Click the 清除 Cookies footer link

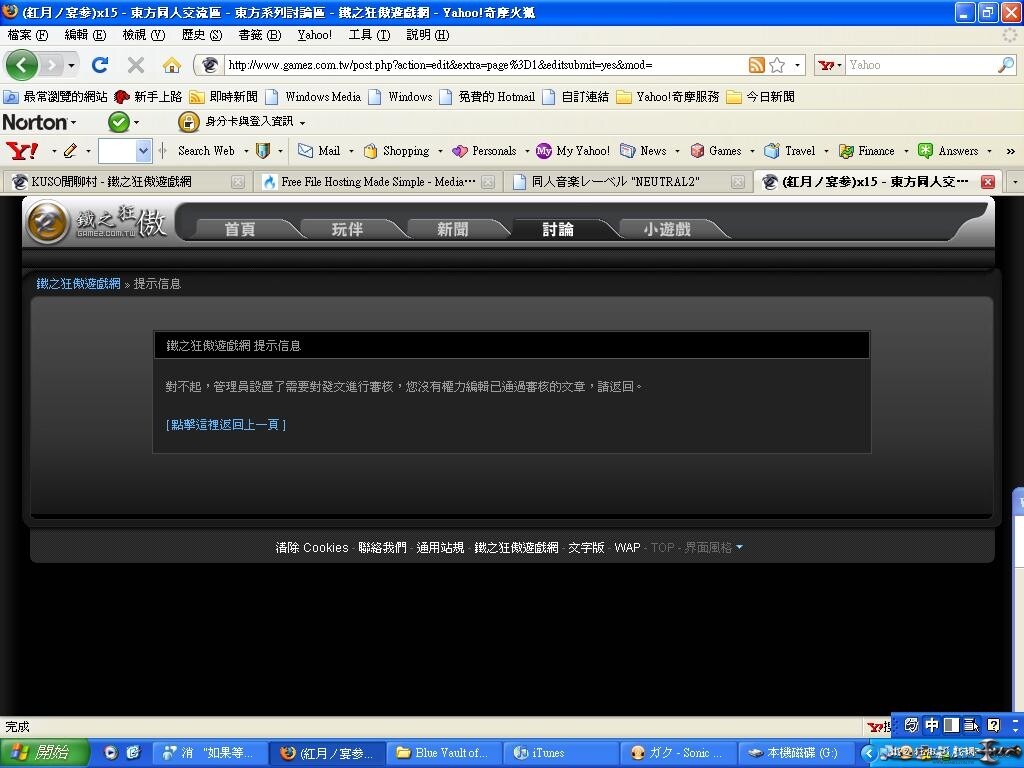[x=312, y=548]
